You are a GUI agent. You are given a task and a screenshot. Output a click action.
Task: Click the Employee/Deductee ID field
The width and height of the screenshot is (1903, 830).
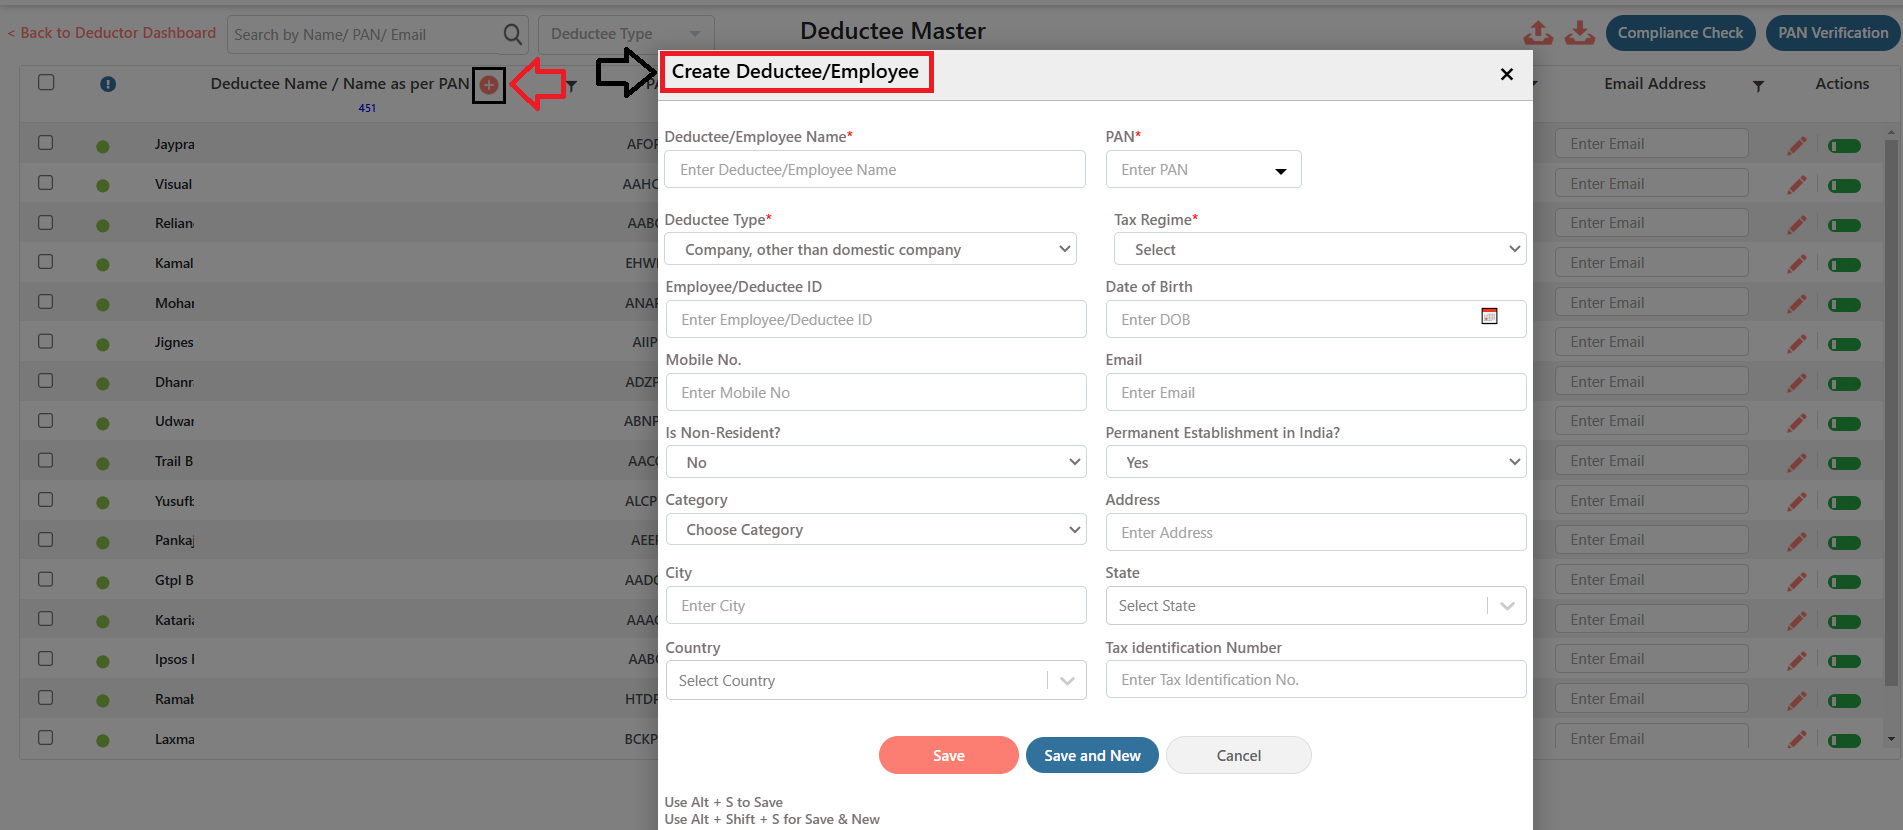click(x=876, y=319)
